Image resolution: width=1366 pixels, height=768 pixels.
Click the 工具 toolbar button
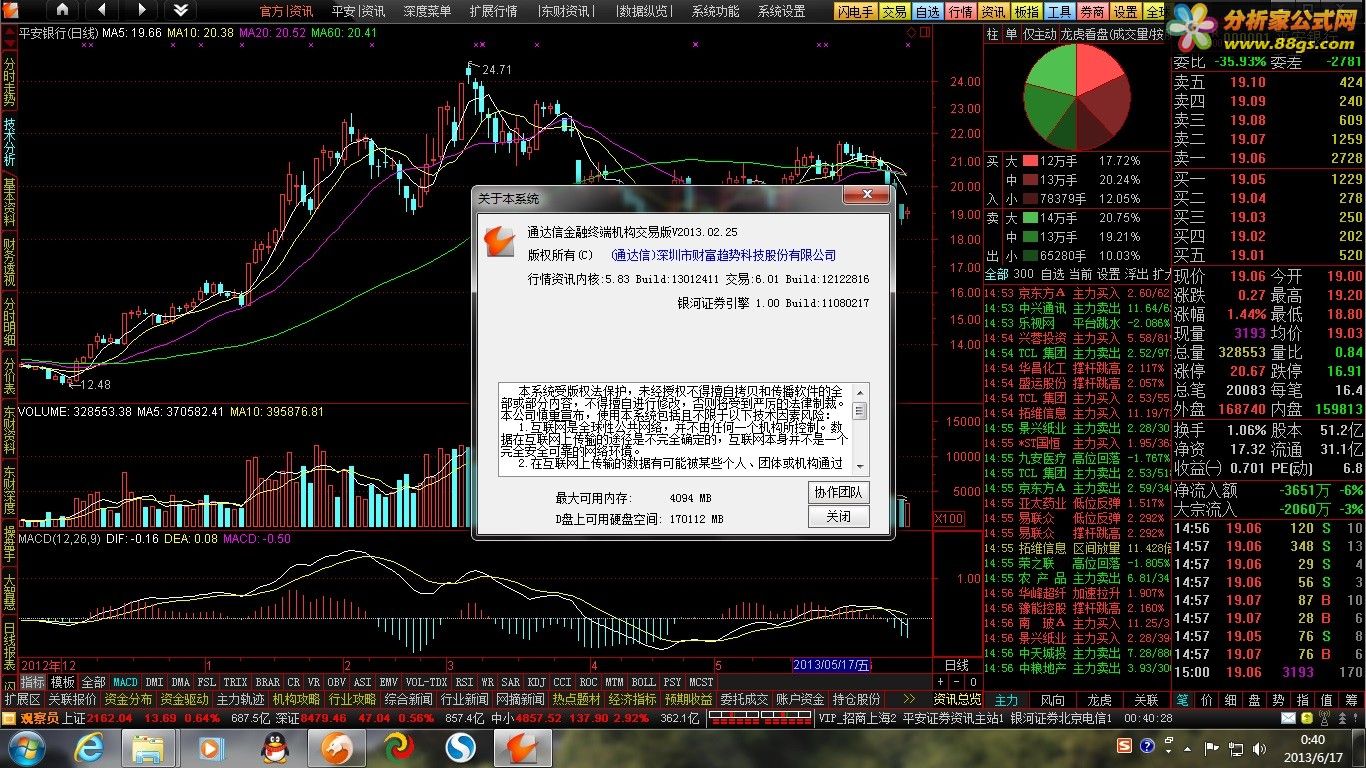1059,11
